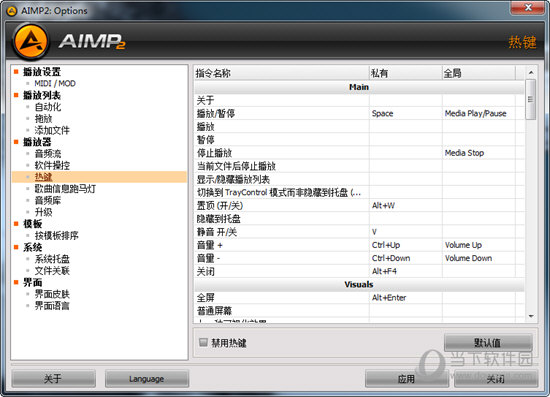This screenshot has width=550, height=397.
Task: Click the hotkey list scroll down arrow
Action: 531,316
